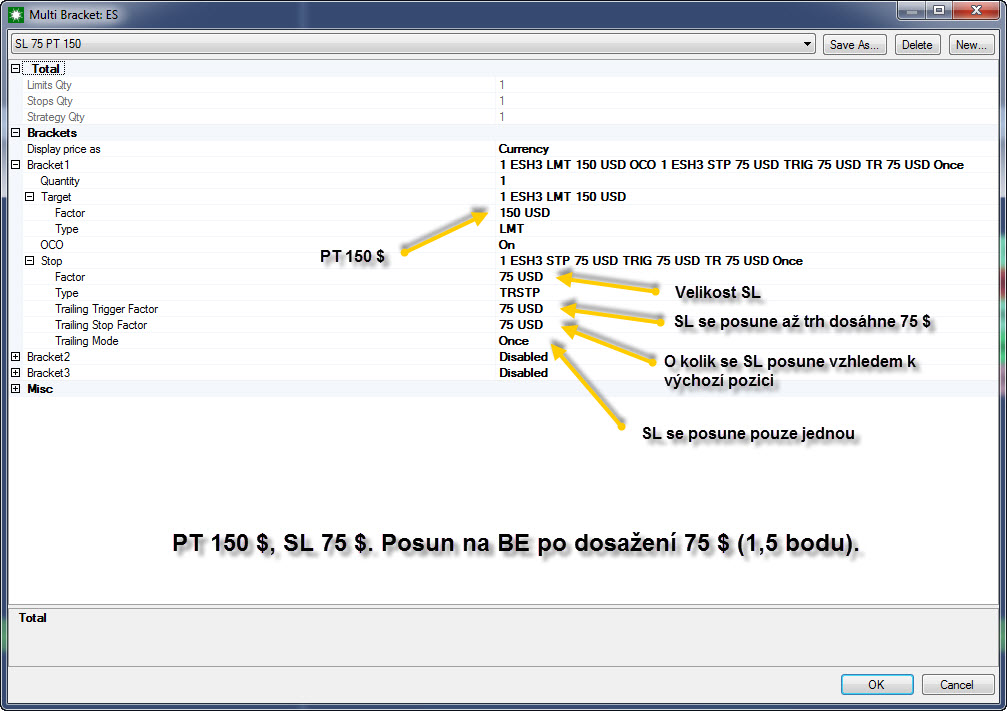Click the OCO value On
1007x711 pixels.
tap(507, 245)
